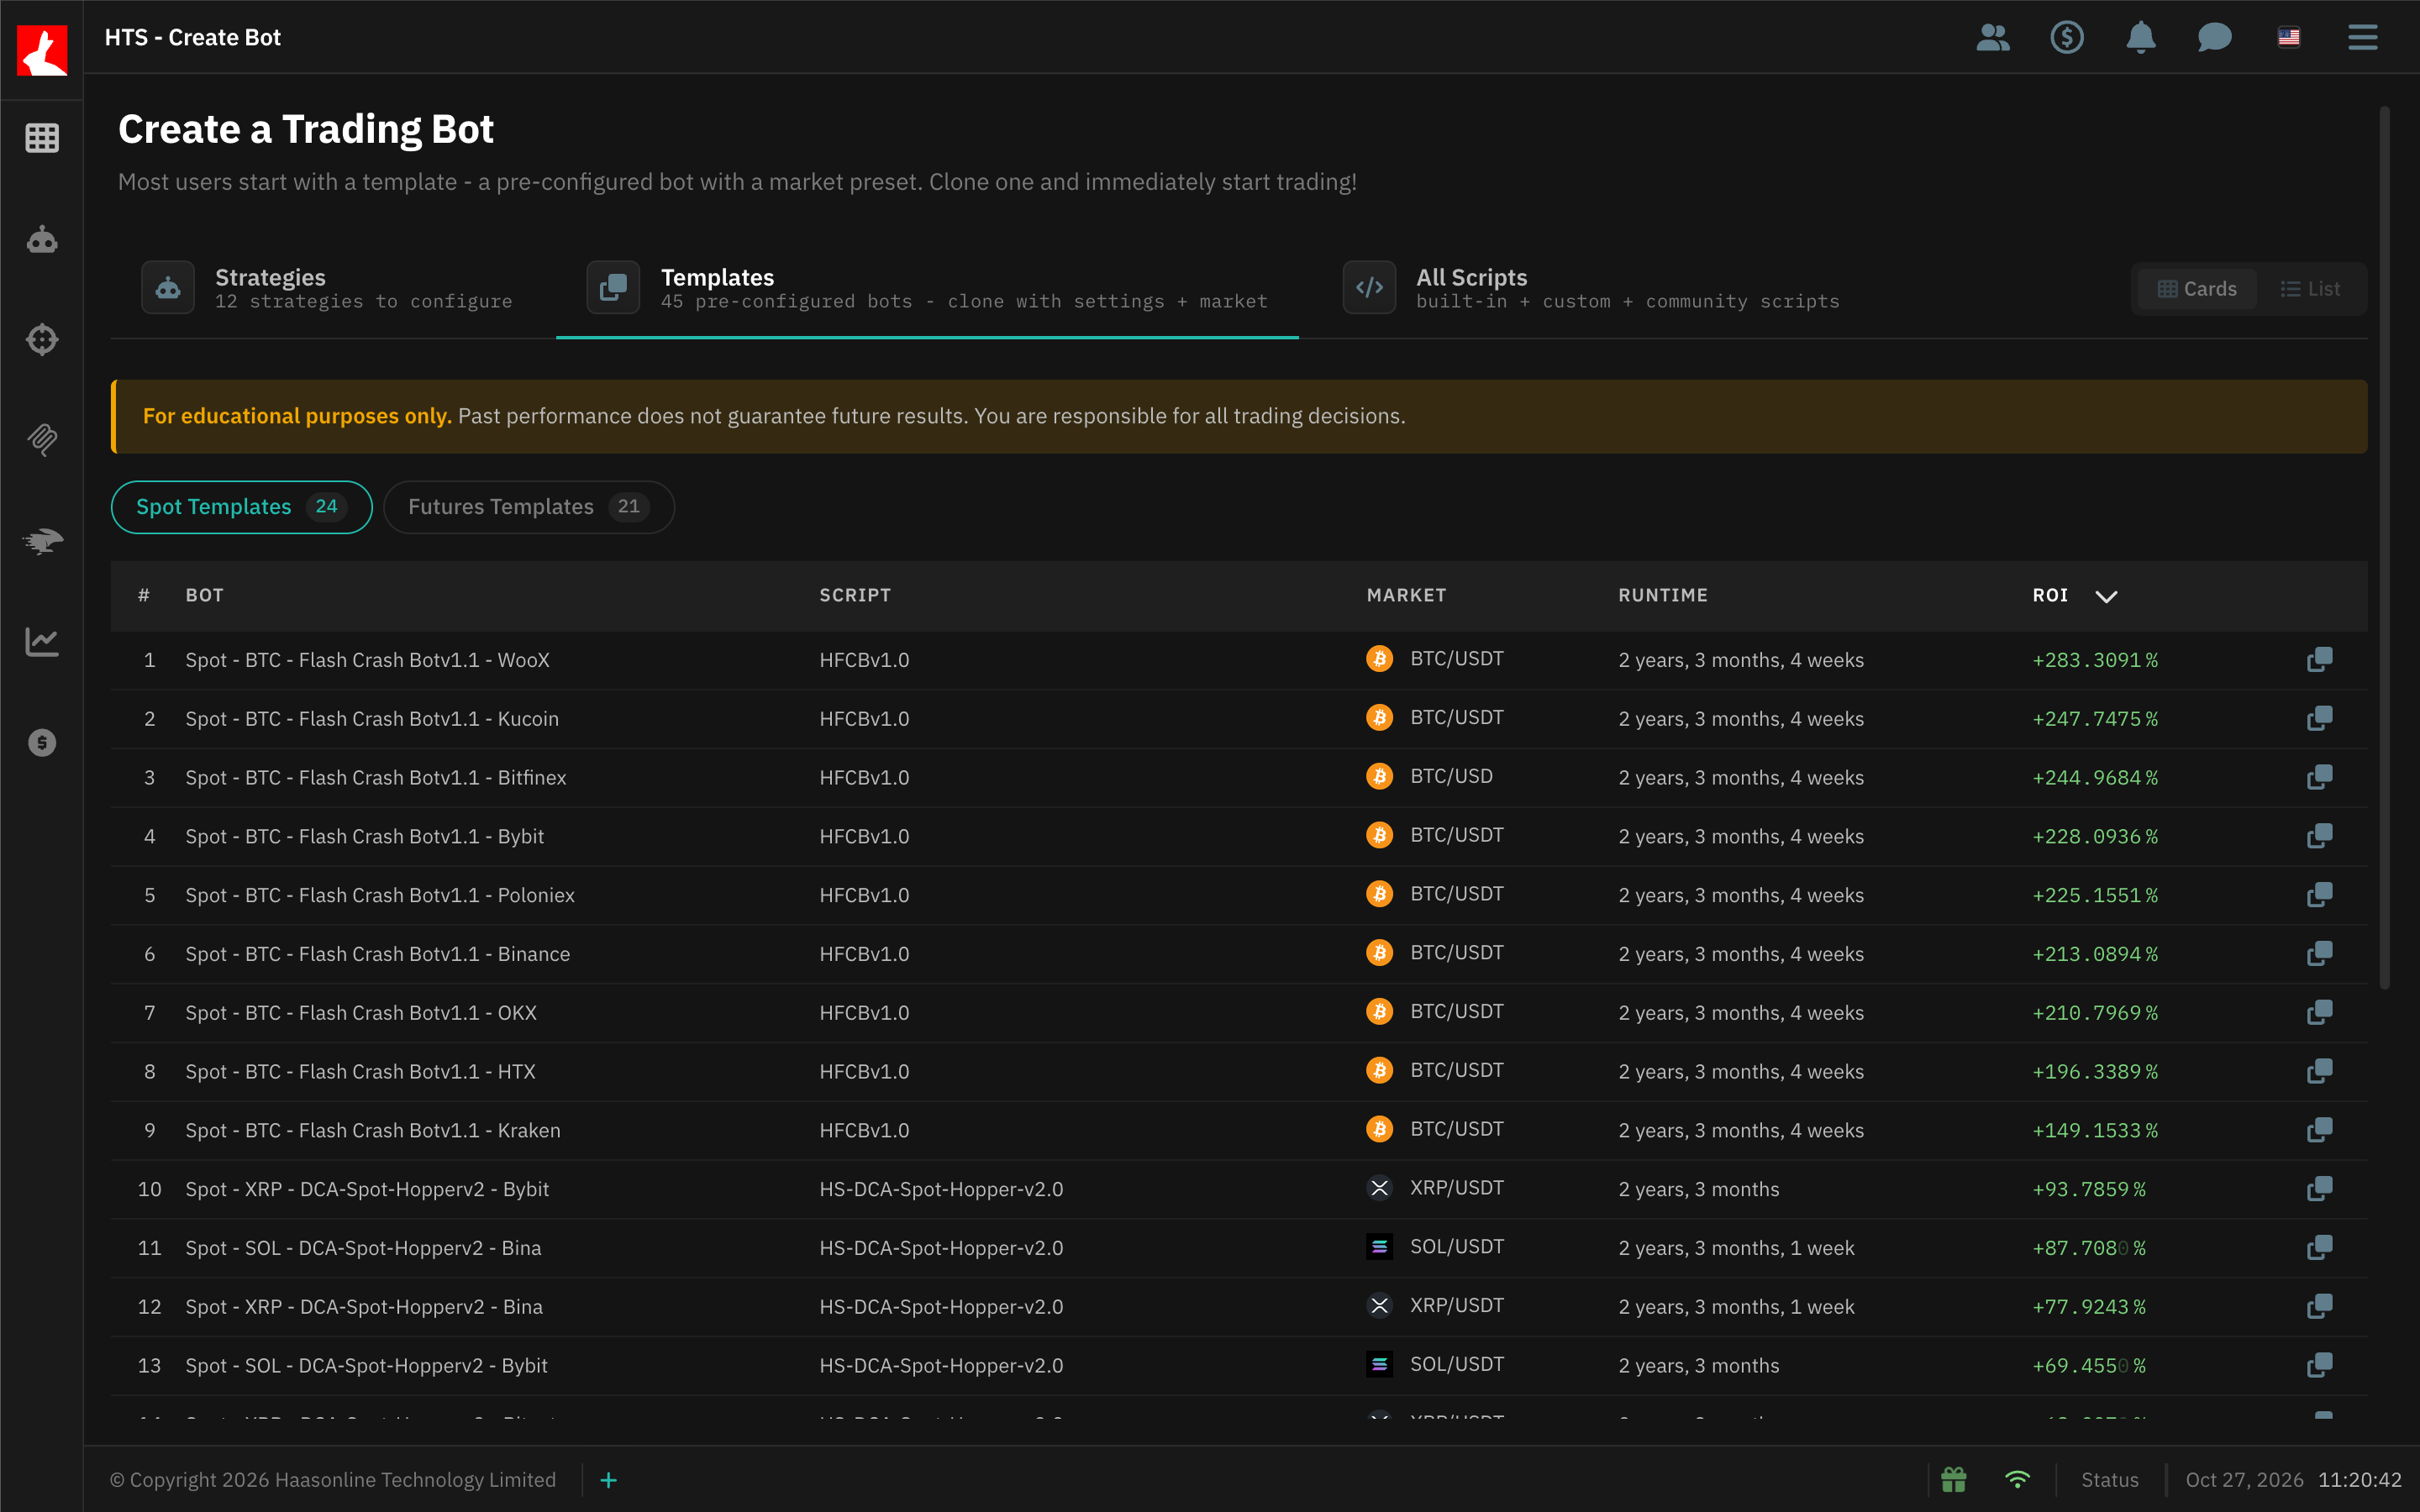2420x1512 pixels.
Task: Select the Spot Templates filter
Action: tap(241, 507)
